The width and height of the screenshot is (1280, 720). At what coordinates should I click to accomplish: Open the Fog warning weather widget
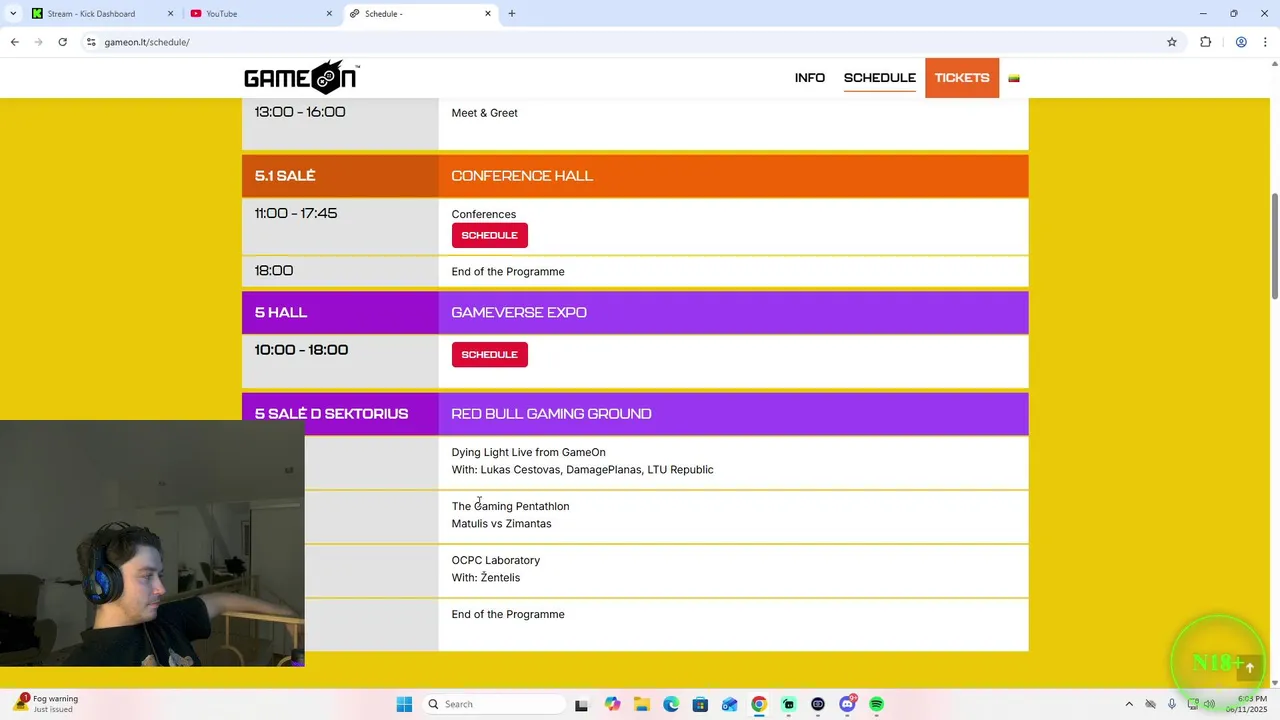click(x=46, y=704)
